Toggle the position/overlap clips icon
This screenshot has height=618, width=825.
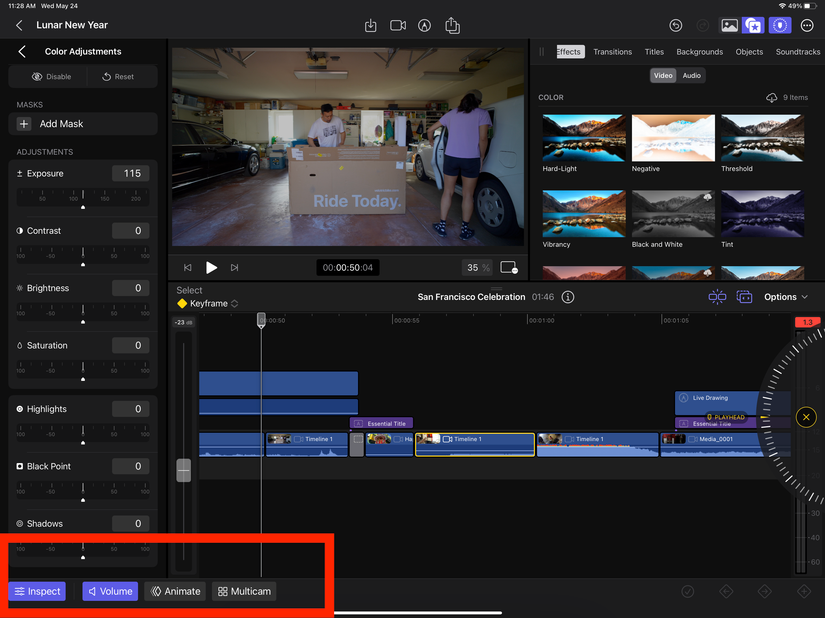click(x=744, y=297)
